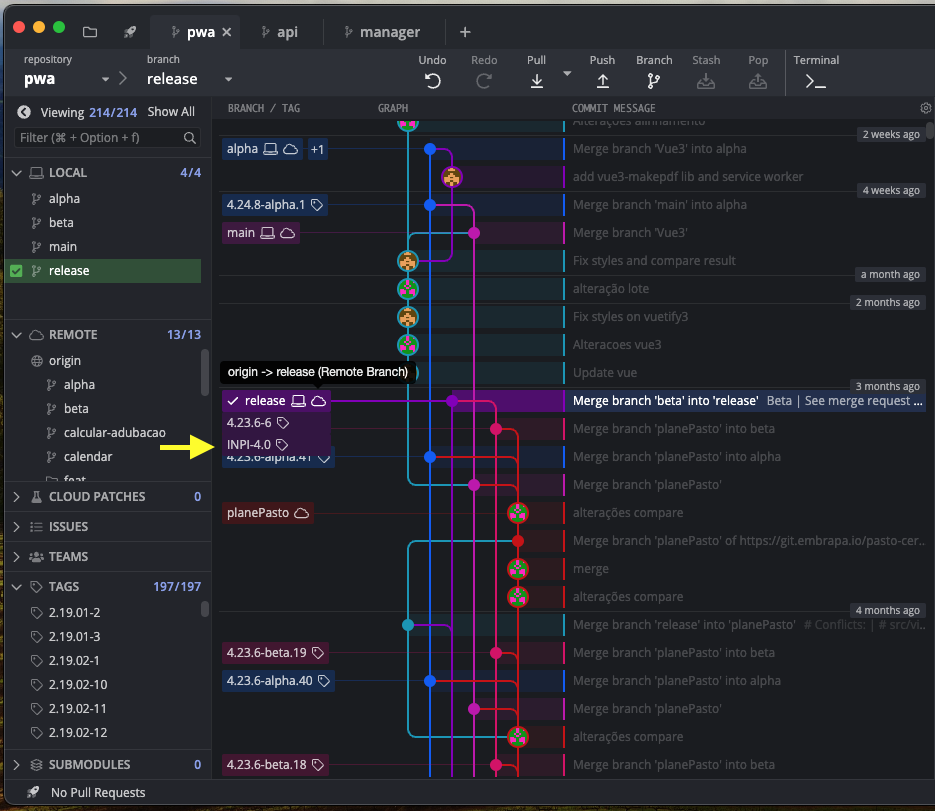The height and width of the screenshot is (811, 935).
Task: Click the search magnifier in filter box
Action: 190,138
